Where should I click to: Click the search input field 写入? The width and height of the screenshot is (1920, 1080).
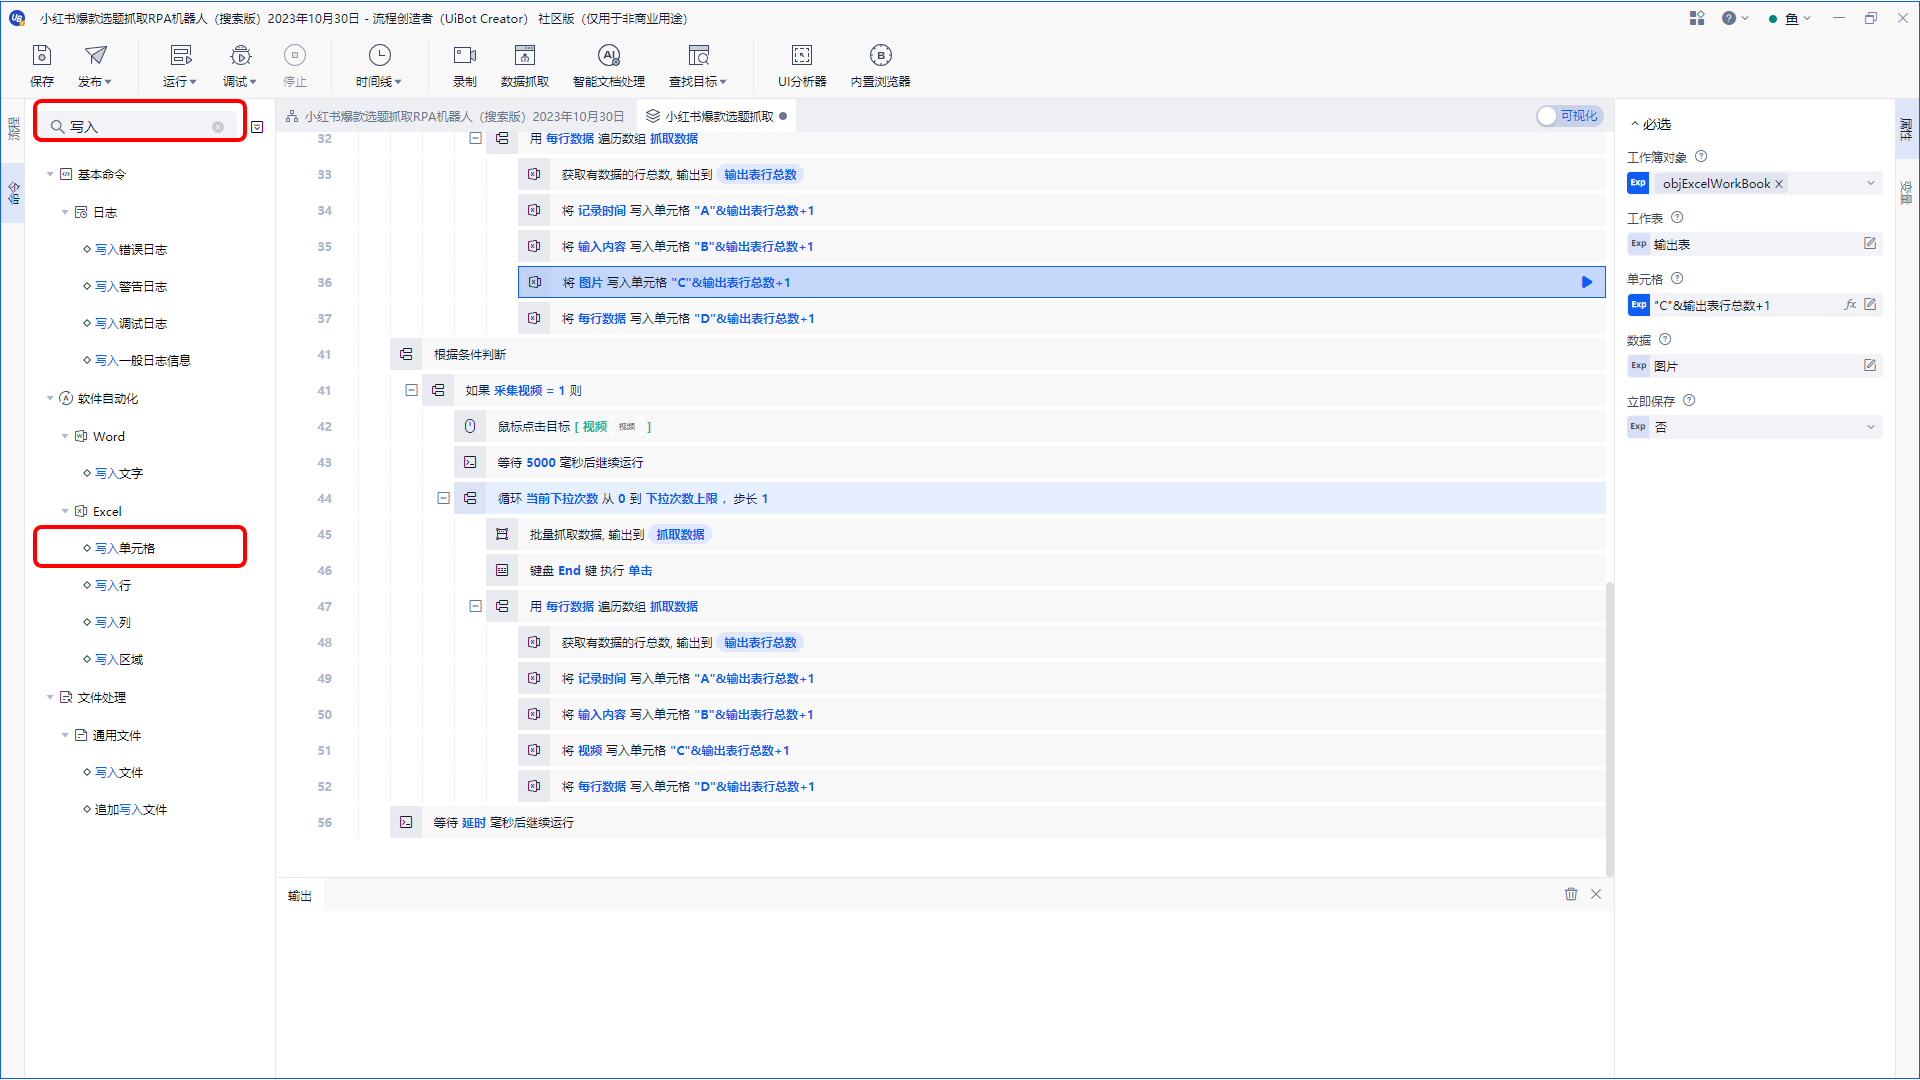138,125
